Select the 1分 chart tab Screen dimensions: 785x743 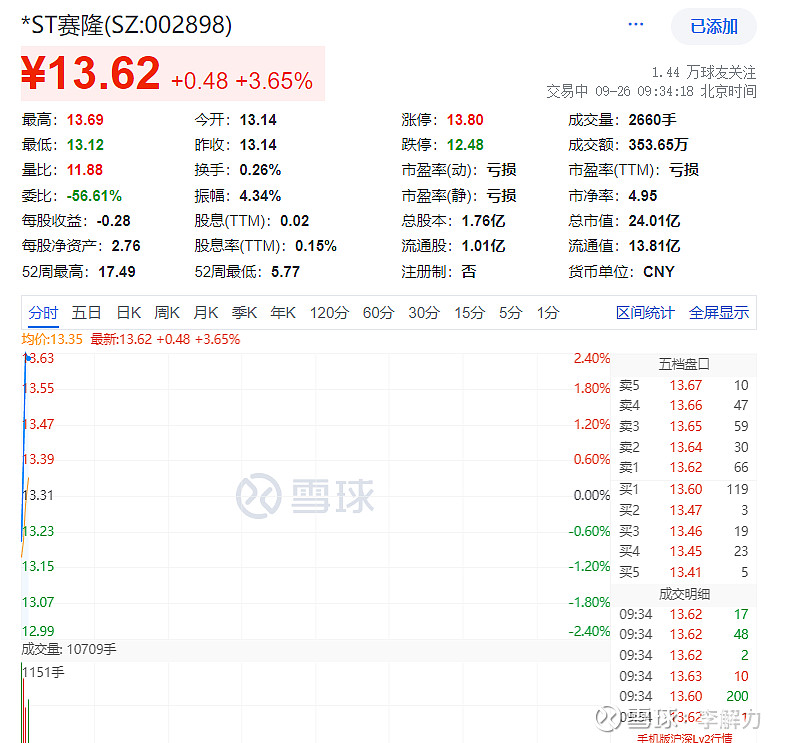pos(548,313)
